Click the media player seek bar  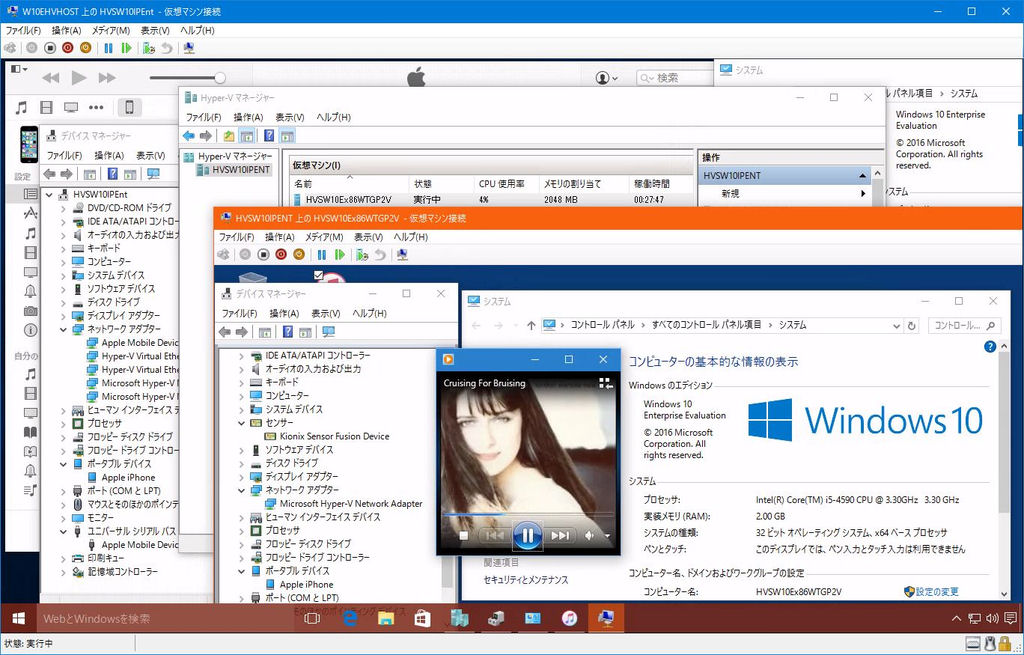pos(527,515)
